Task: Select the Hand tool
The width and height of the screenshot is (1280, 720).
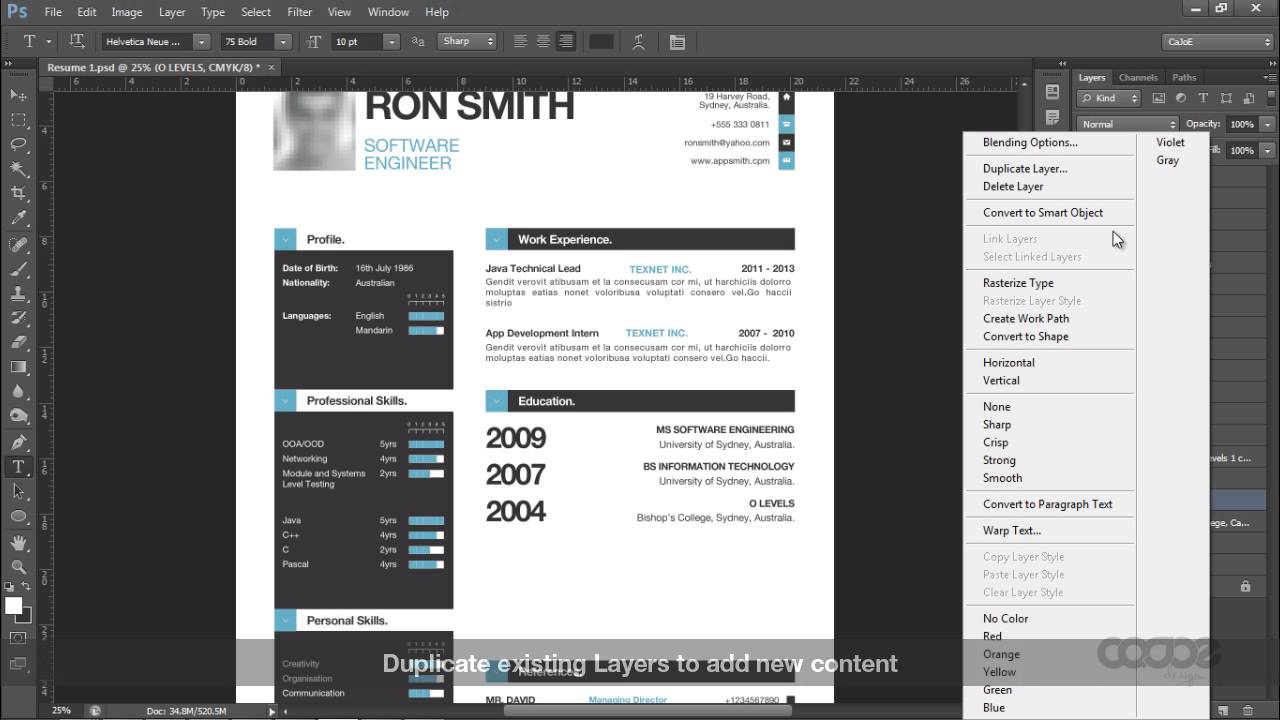Action: [18, 542]
